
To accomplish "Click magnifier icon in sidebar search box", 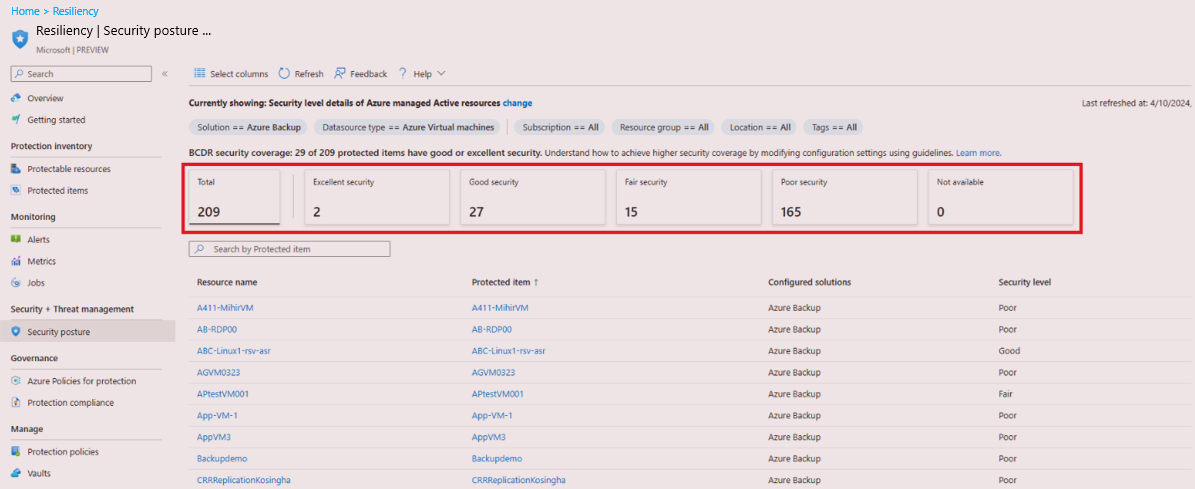I will pyautogui.click(x=19, y=74).
